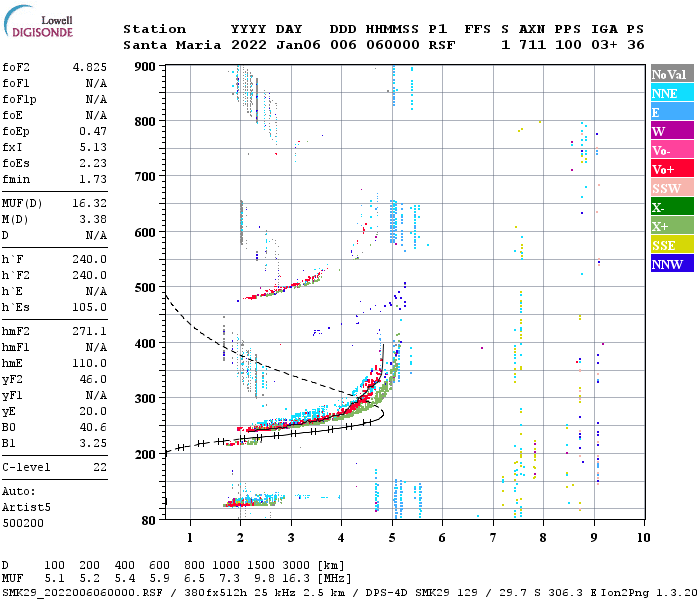Select the W purple legend box
700x600 pixels.
pos(671,131)
